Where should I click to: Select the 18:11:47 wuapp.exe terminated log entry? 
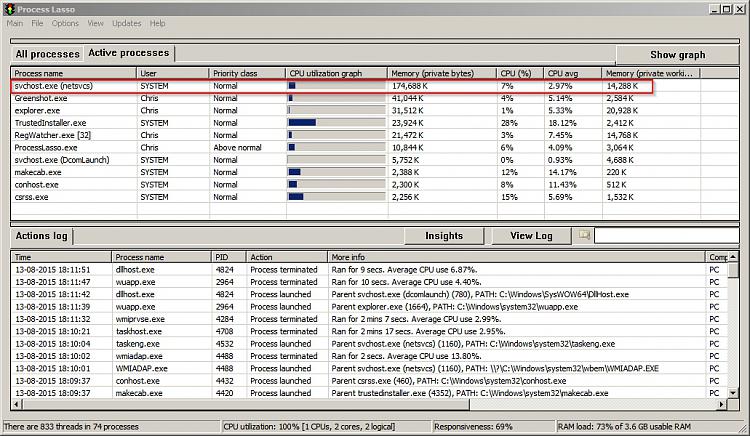tap(369, 282)
